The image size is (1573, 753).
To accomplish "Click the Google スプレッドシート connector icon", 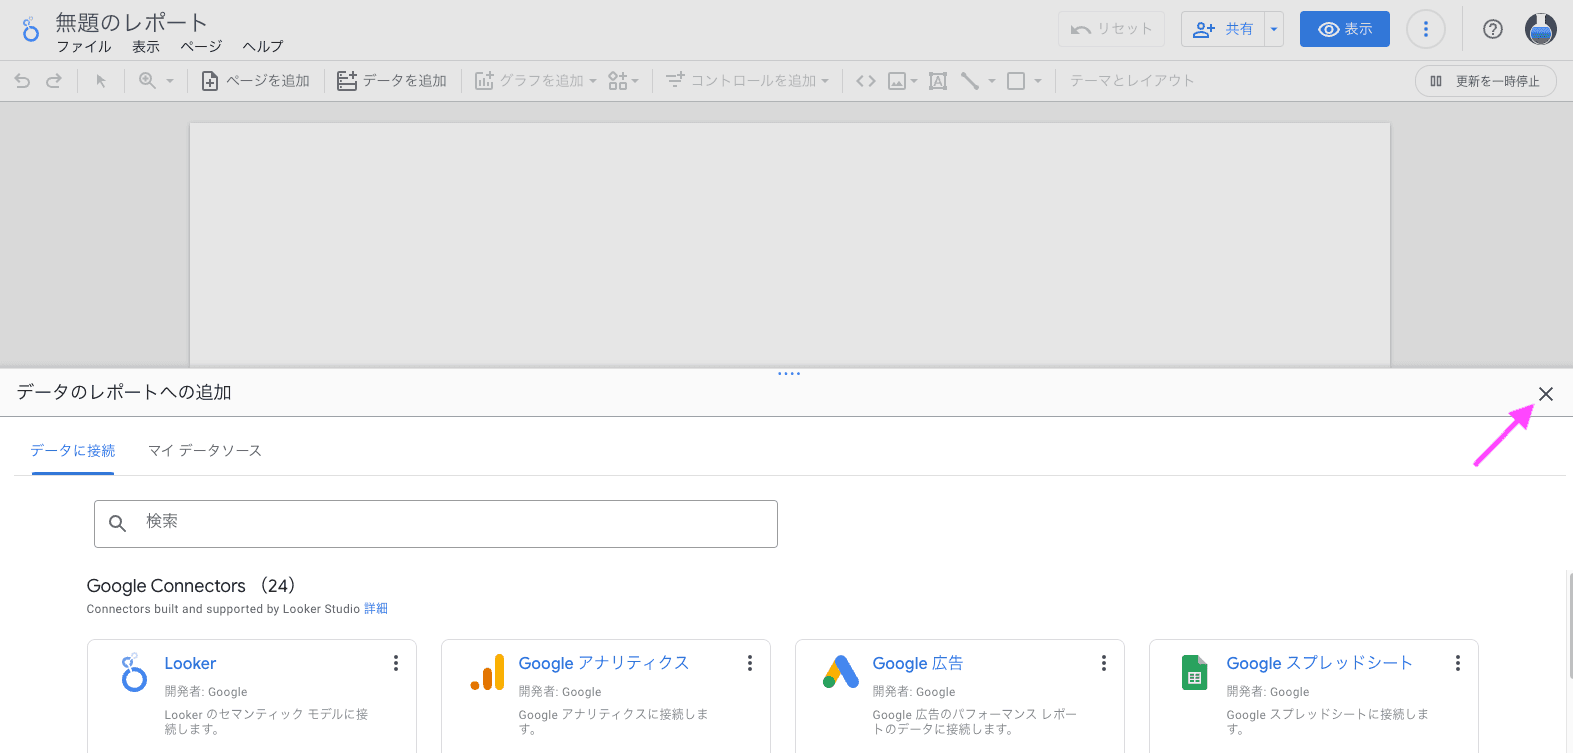I will coord(1194,673).
